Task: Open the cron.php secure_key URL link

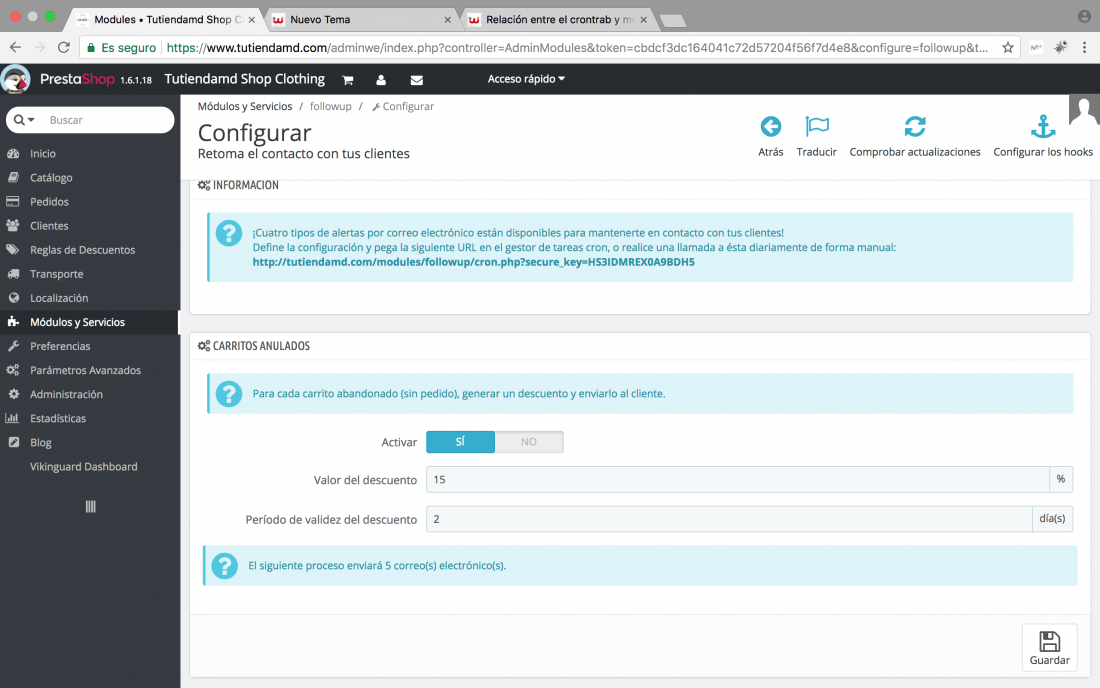Action: pos(474,262)
